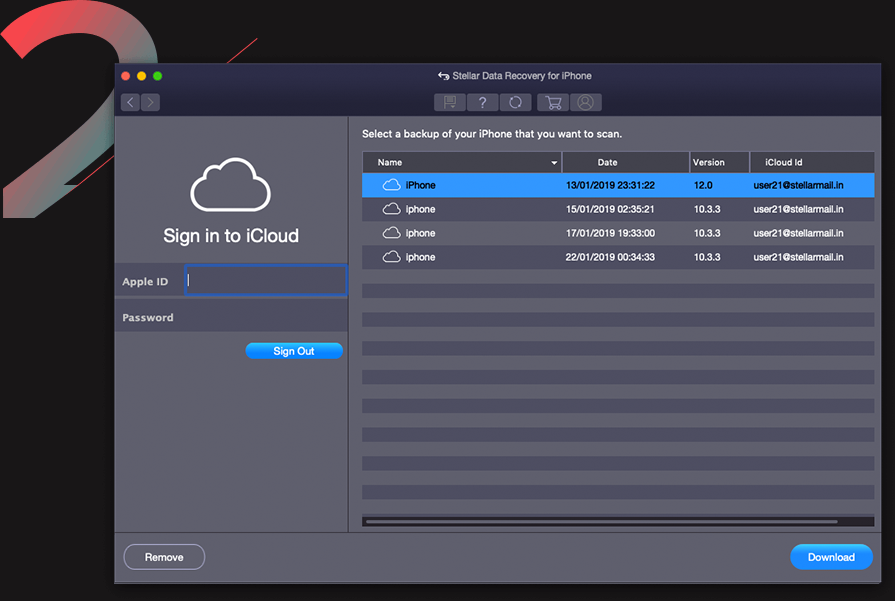The height and width of the screenshot is (601, 895).
Task: Open the saved scan list toolbar icon
Action: [x=450, y=102]
